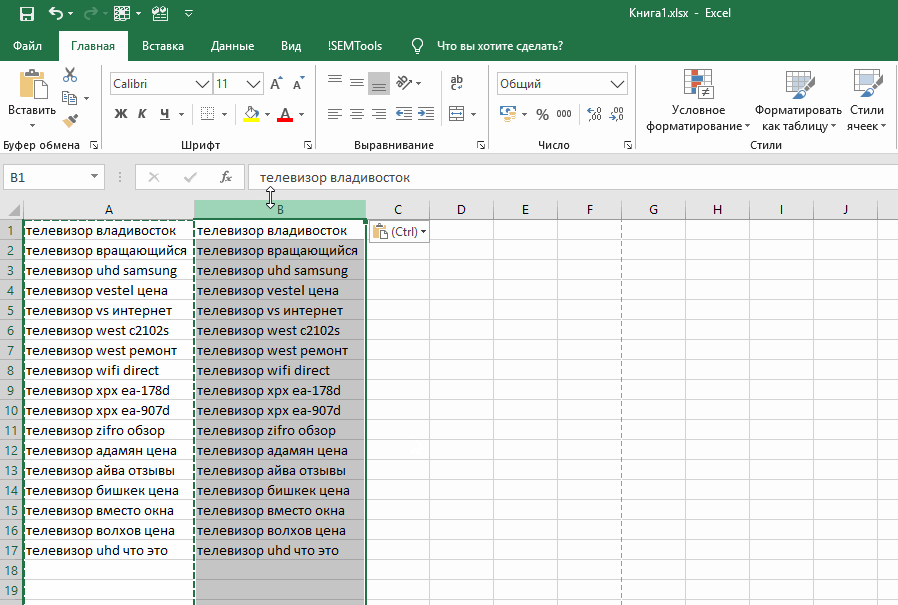This screenshot has width=898, height=605.
Task: Select column C header
Action: [x=397, y=210]
